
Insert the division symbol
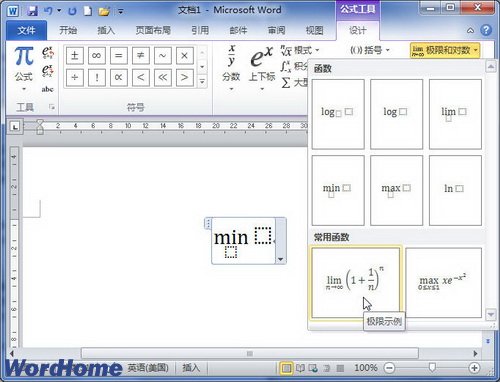[75, 78]
